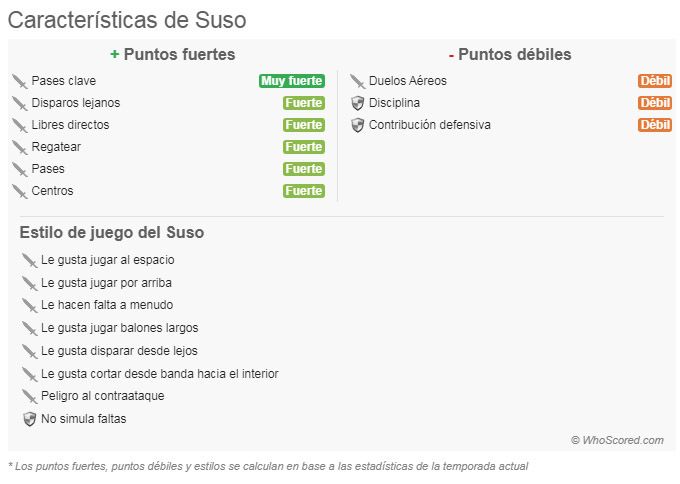This screenshot has width=680, height=484.
Task: Click the Características de Suso title
Action: pos(127,20)
